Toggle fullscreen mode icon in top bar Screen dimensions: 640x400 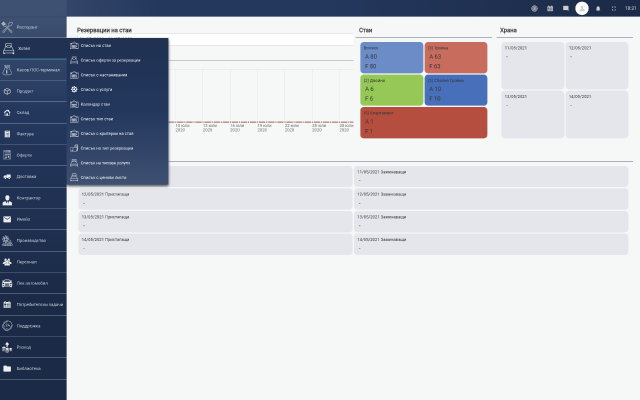(x=613, y=7)
